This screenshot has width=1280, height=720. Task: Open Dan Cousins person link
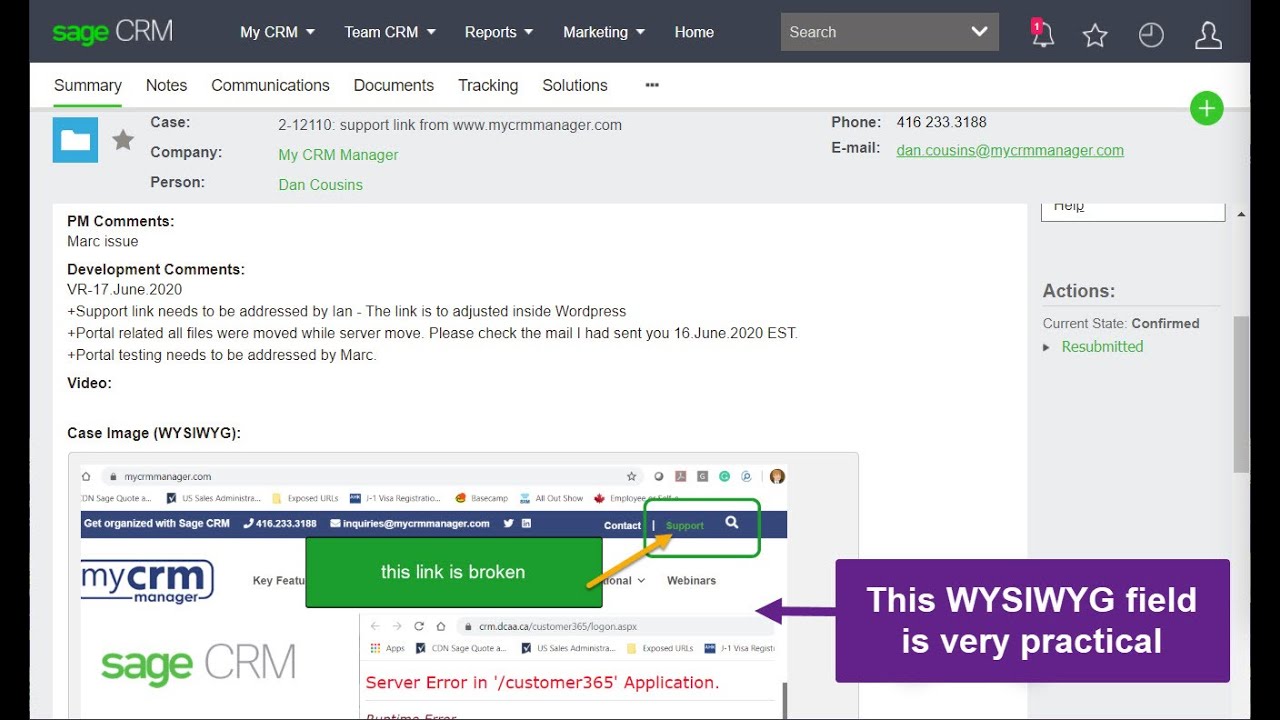pos(320,185)
